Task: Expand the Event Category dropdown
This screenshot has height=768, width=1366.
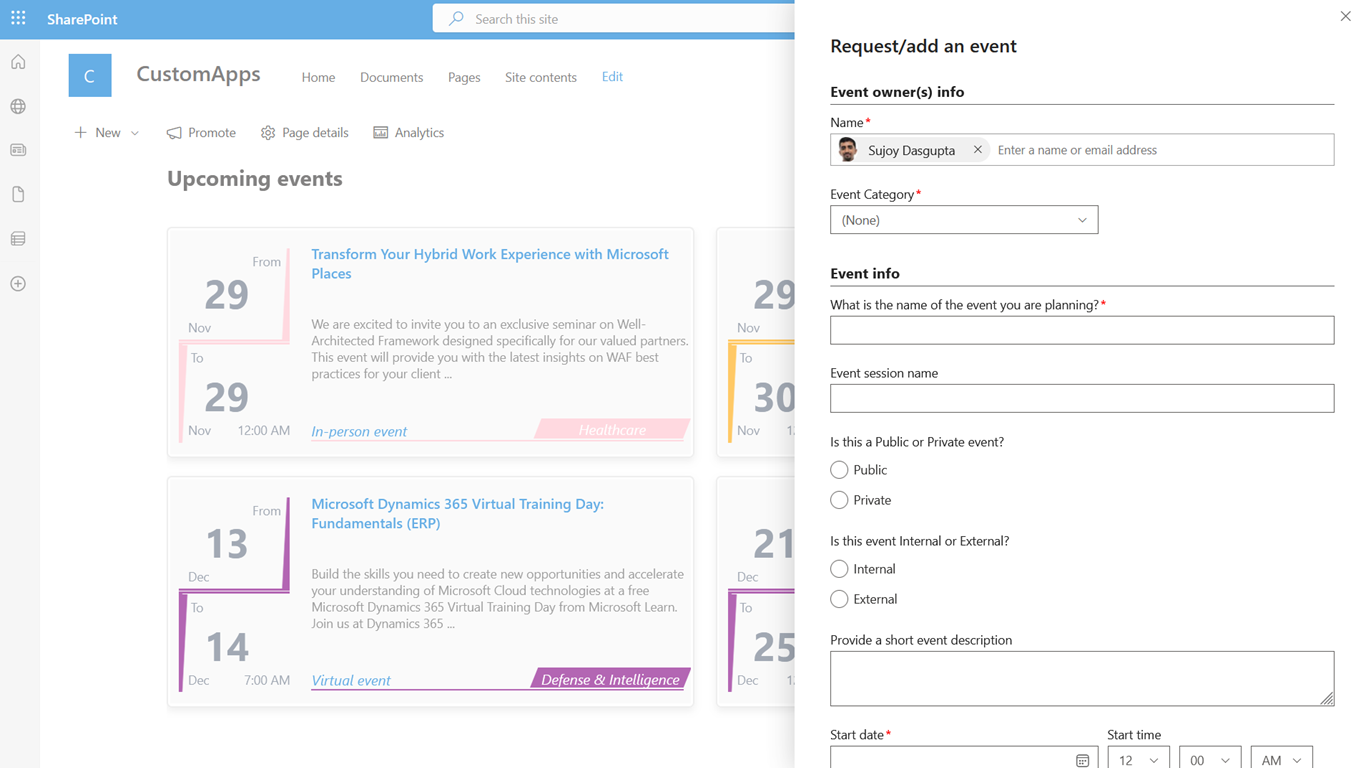Action: pyautogui.click(x=964, y=220)
